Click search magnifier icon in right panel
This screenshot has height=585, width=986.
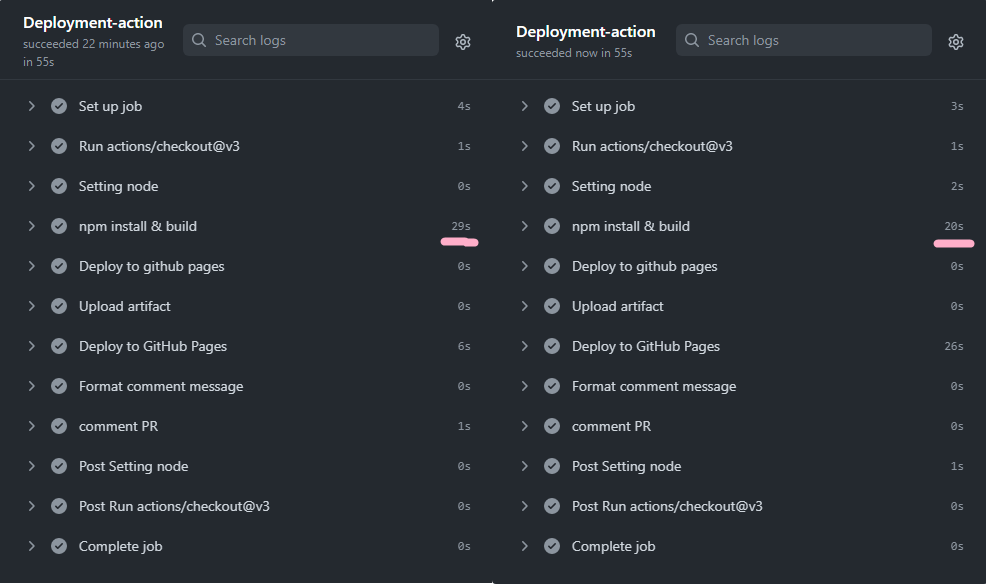coord(692,40)
